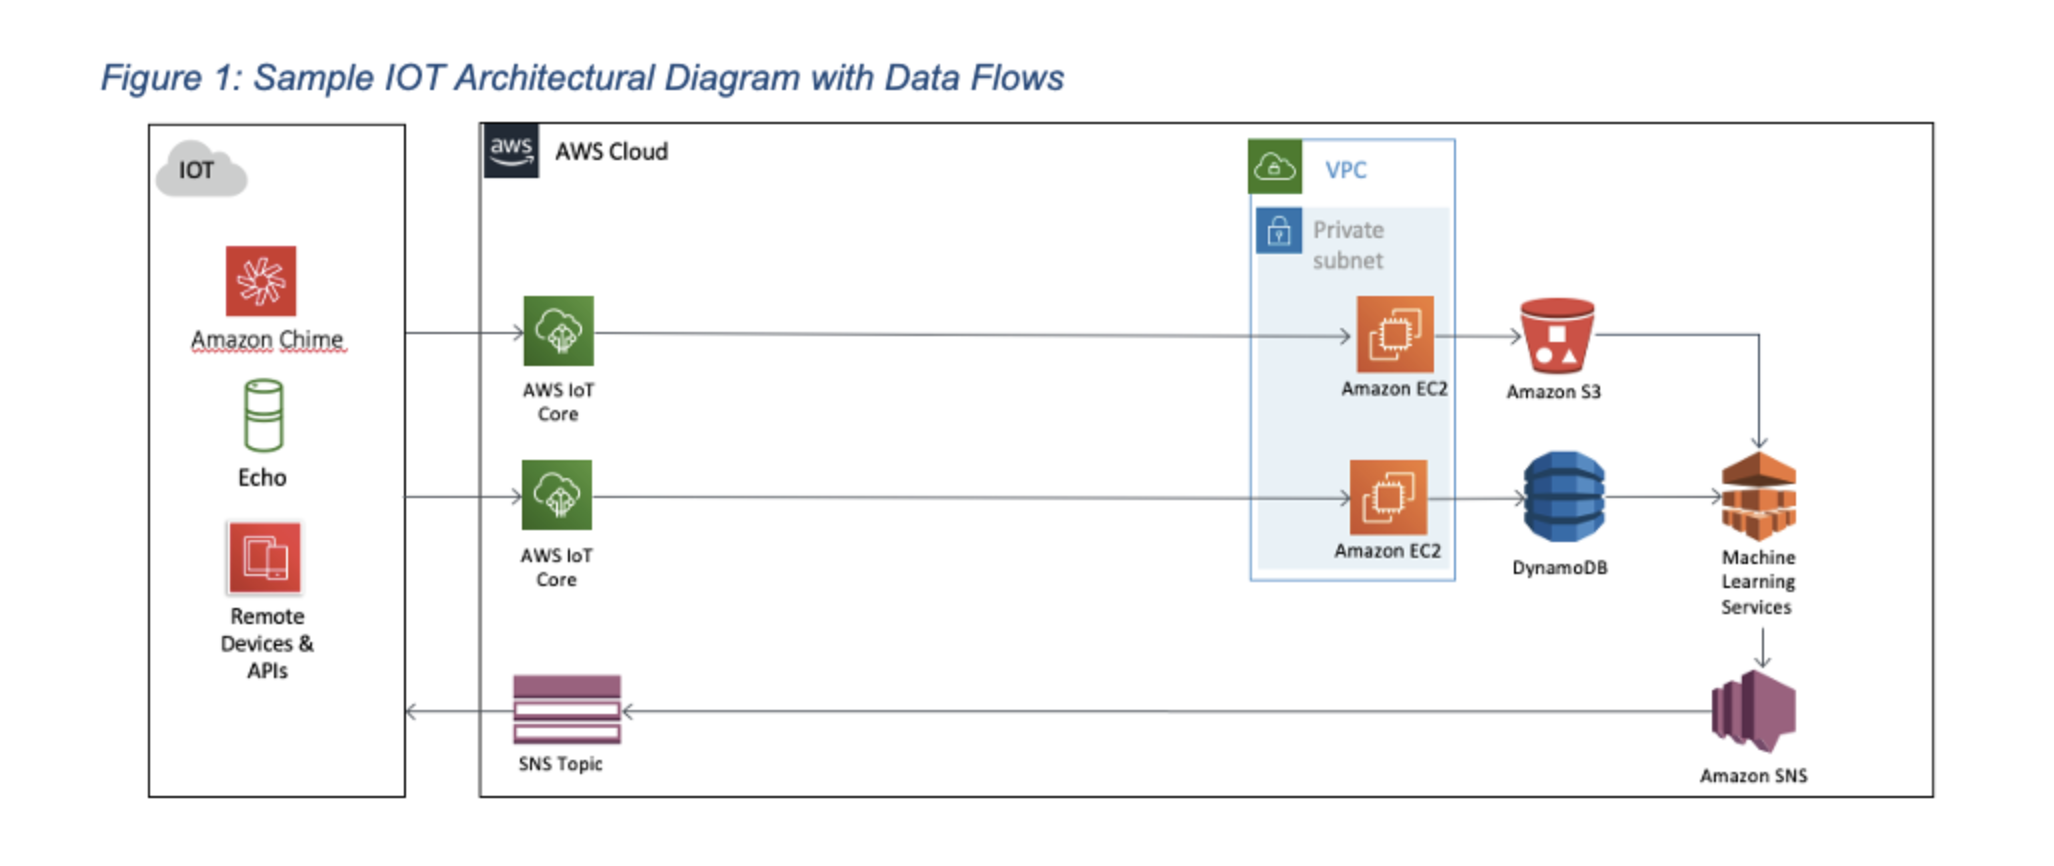This screenshot has height=866, width=2054.
Task: Select the green Echo cylinder icon
Action: (x=264, y=415)
